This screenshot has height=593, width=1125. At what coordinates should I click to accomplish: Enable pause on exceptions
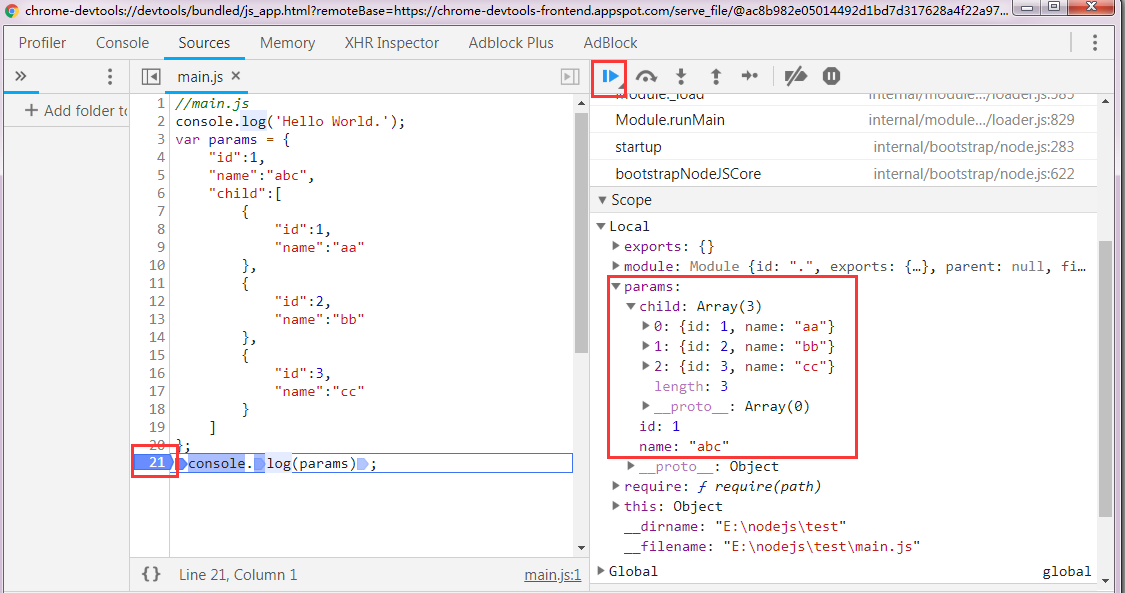tap(831, 76)
